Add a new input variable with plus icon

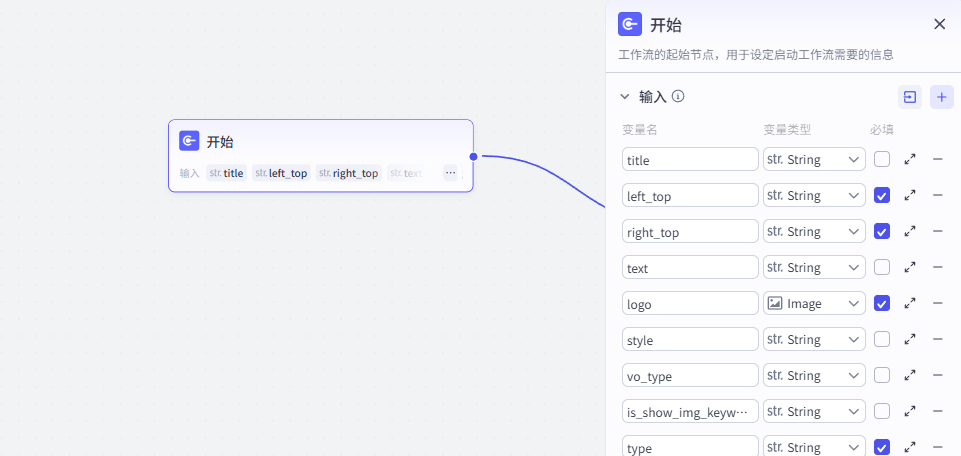(x=941, y=97)
